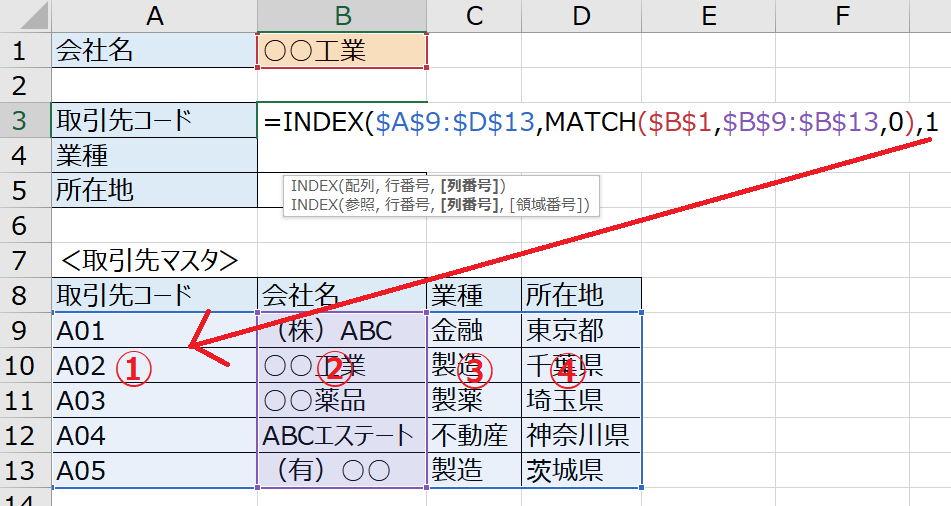This screenshot has width=951, height=506.
Task: Click cell B1 containing ○○工業
Action: (342, 50)
